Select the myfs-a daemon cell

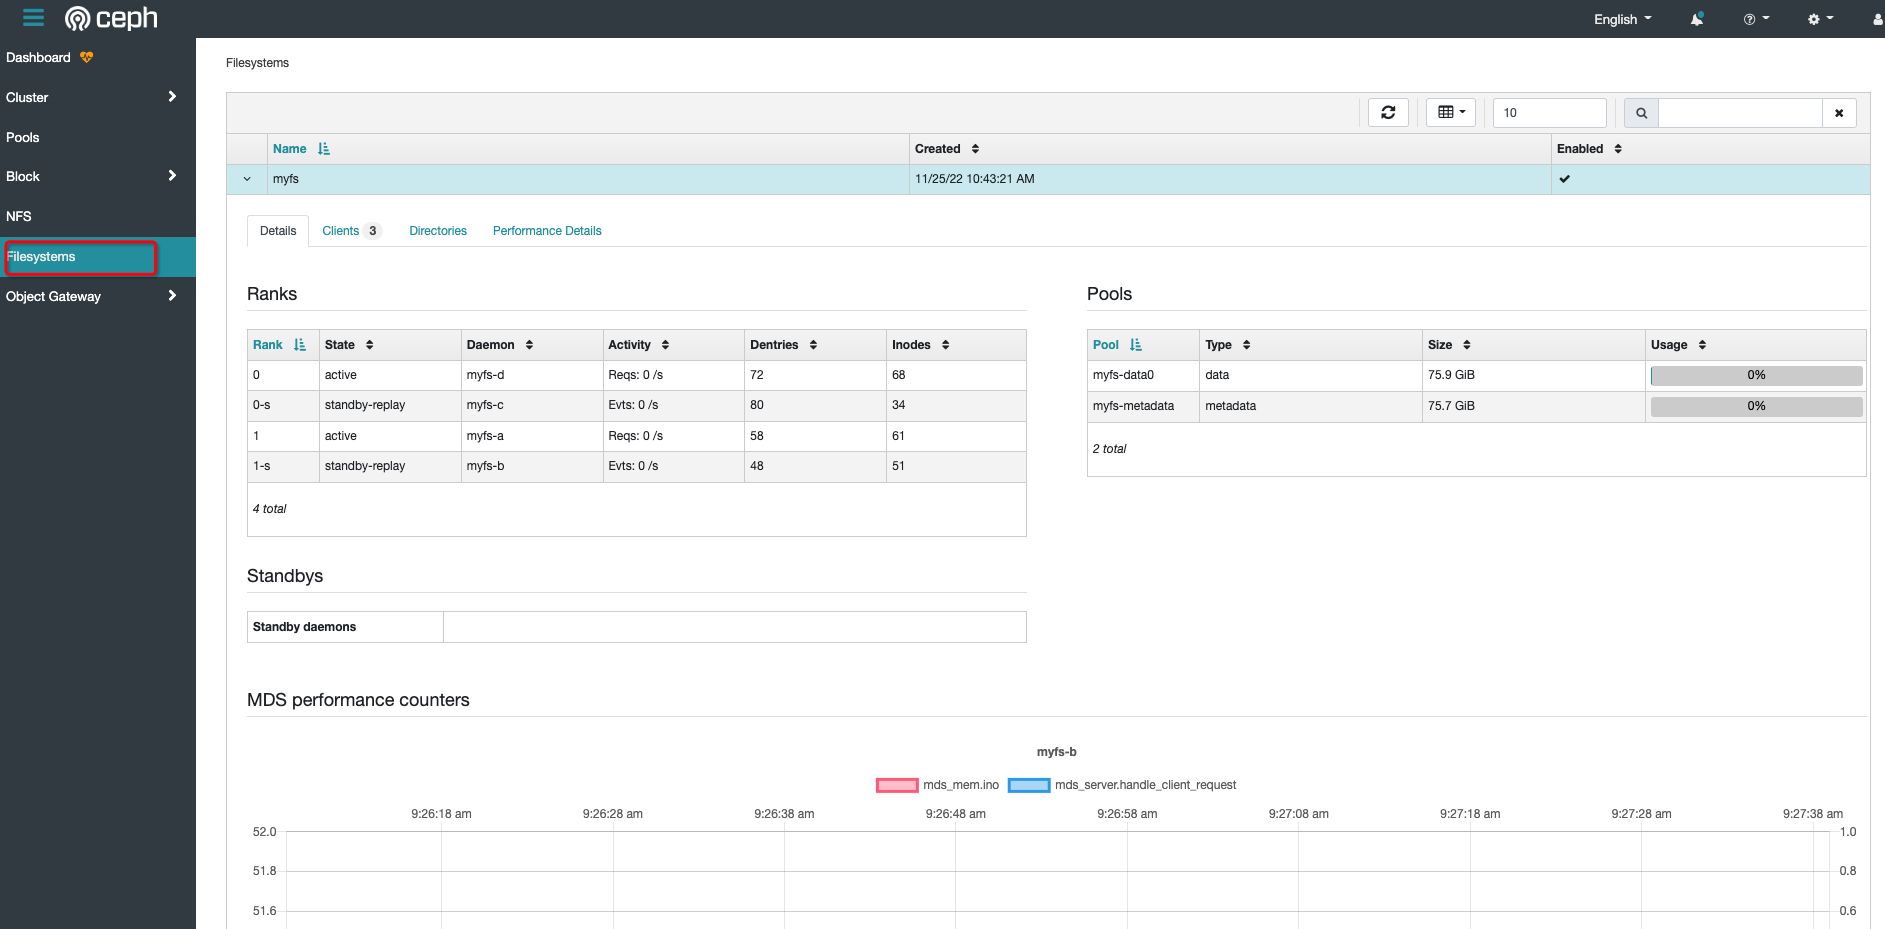click(532, 436)
